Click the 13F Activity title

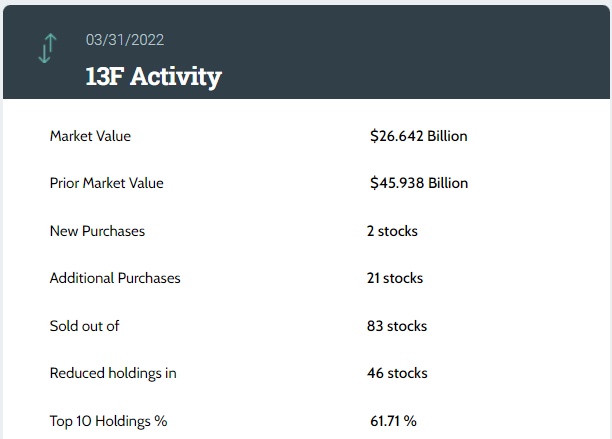[x=154, y=76]
